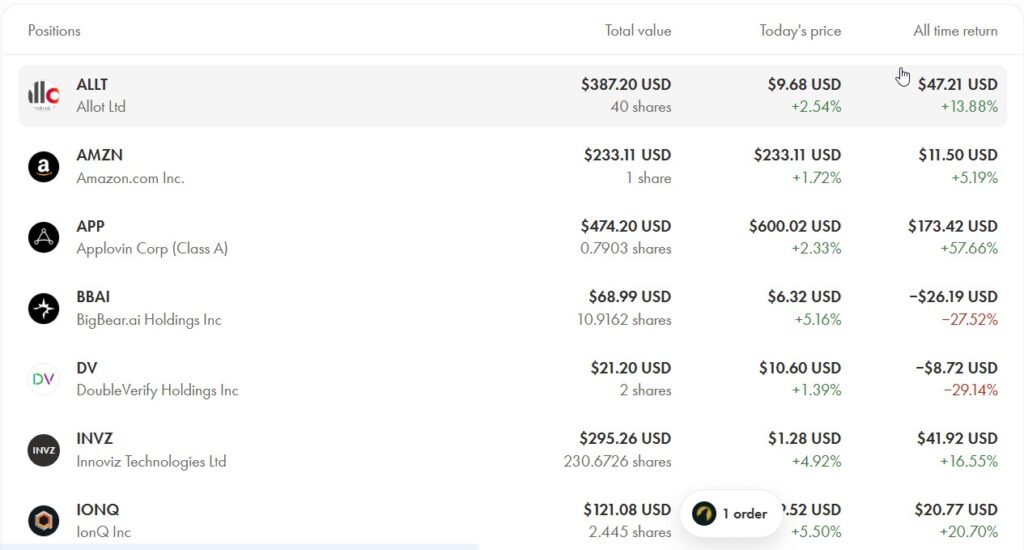Select the INVZ 230.6726 shares text
Image resolution: width=1024 pixels, height=550 pixels.
617,461
